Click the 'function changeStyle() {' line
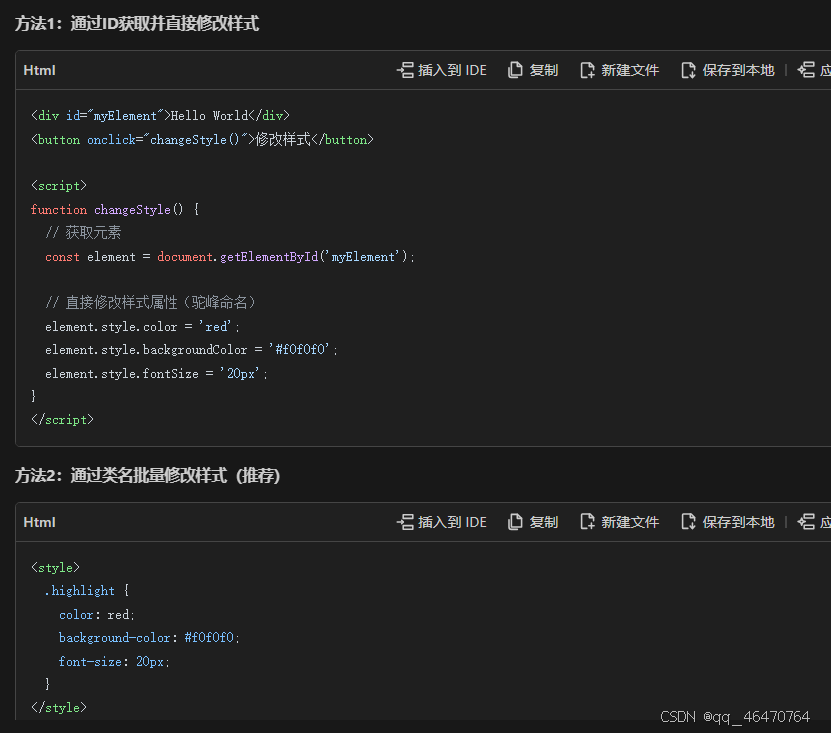Viewport: 831px width, 733px height. [115, 210]
